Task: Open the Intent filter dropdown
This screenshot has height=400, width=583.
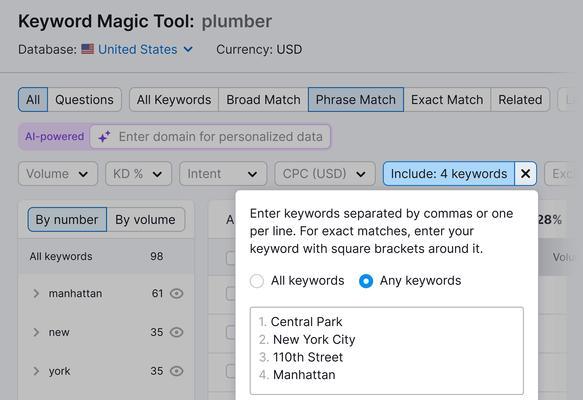Action: (x=223, y=174)
